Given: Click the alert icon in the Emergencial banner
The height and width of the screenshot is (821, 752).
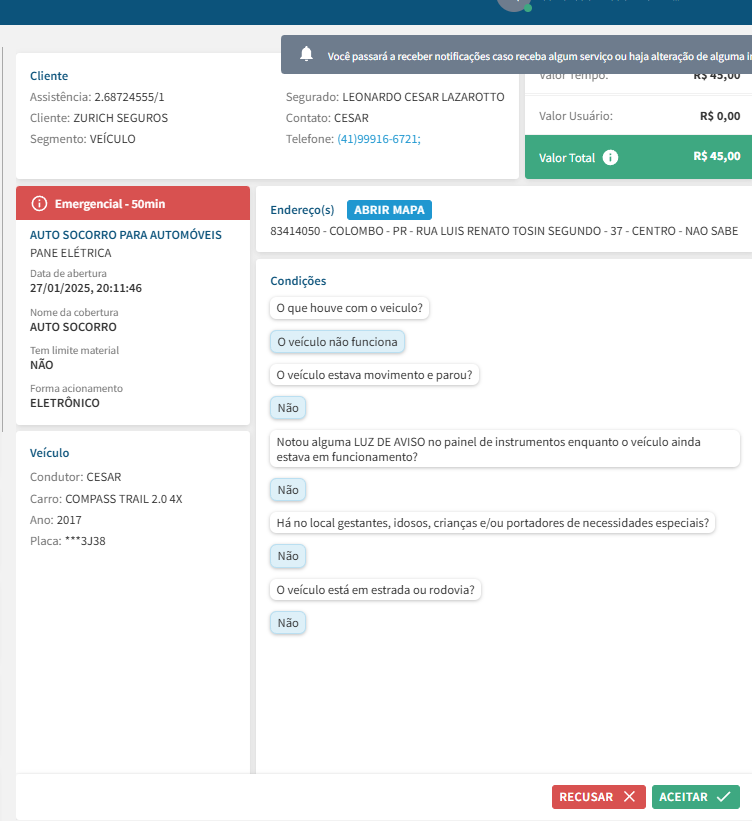Looking at the screenshot, I should tap(39, 204).
